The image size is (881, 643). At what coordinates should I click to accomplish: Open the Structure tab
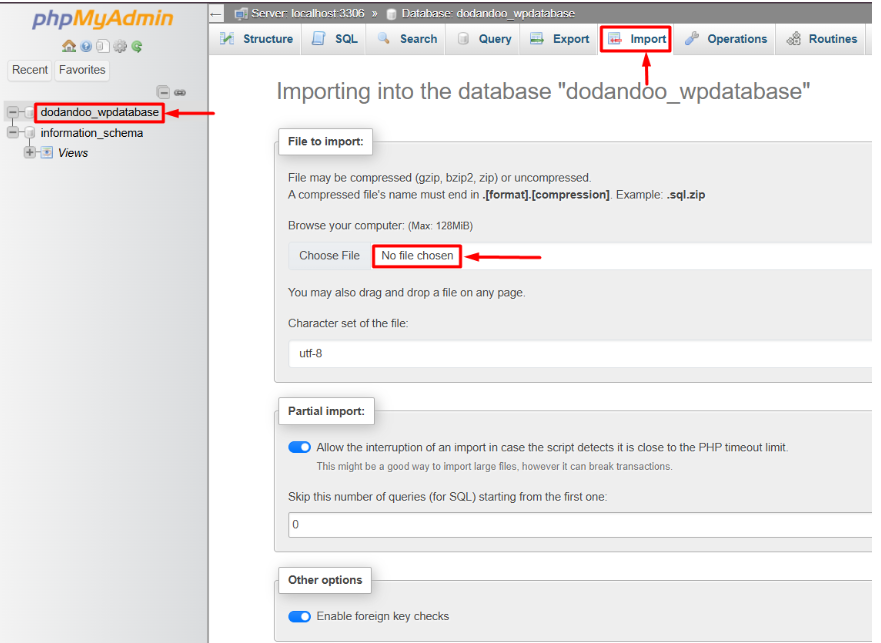click(x=256, y=39)
